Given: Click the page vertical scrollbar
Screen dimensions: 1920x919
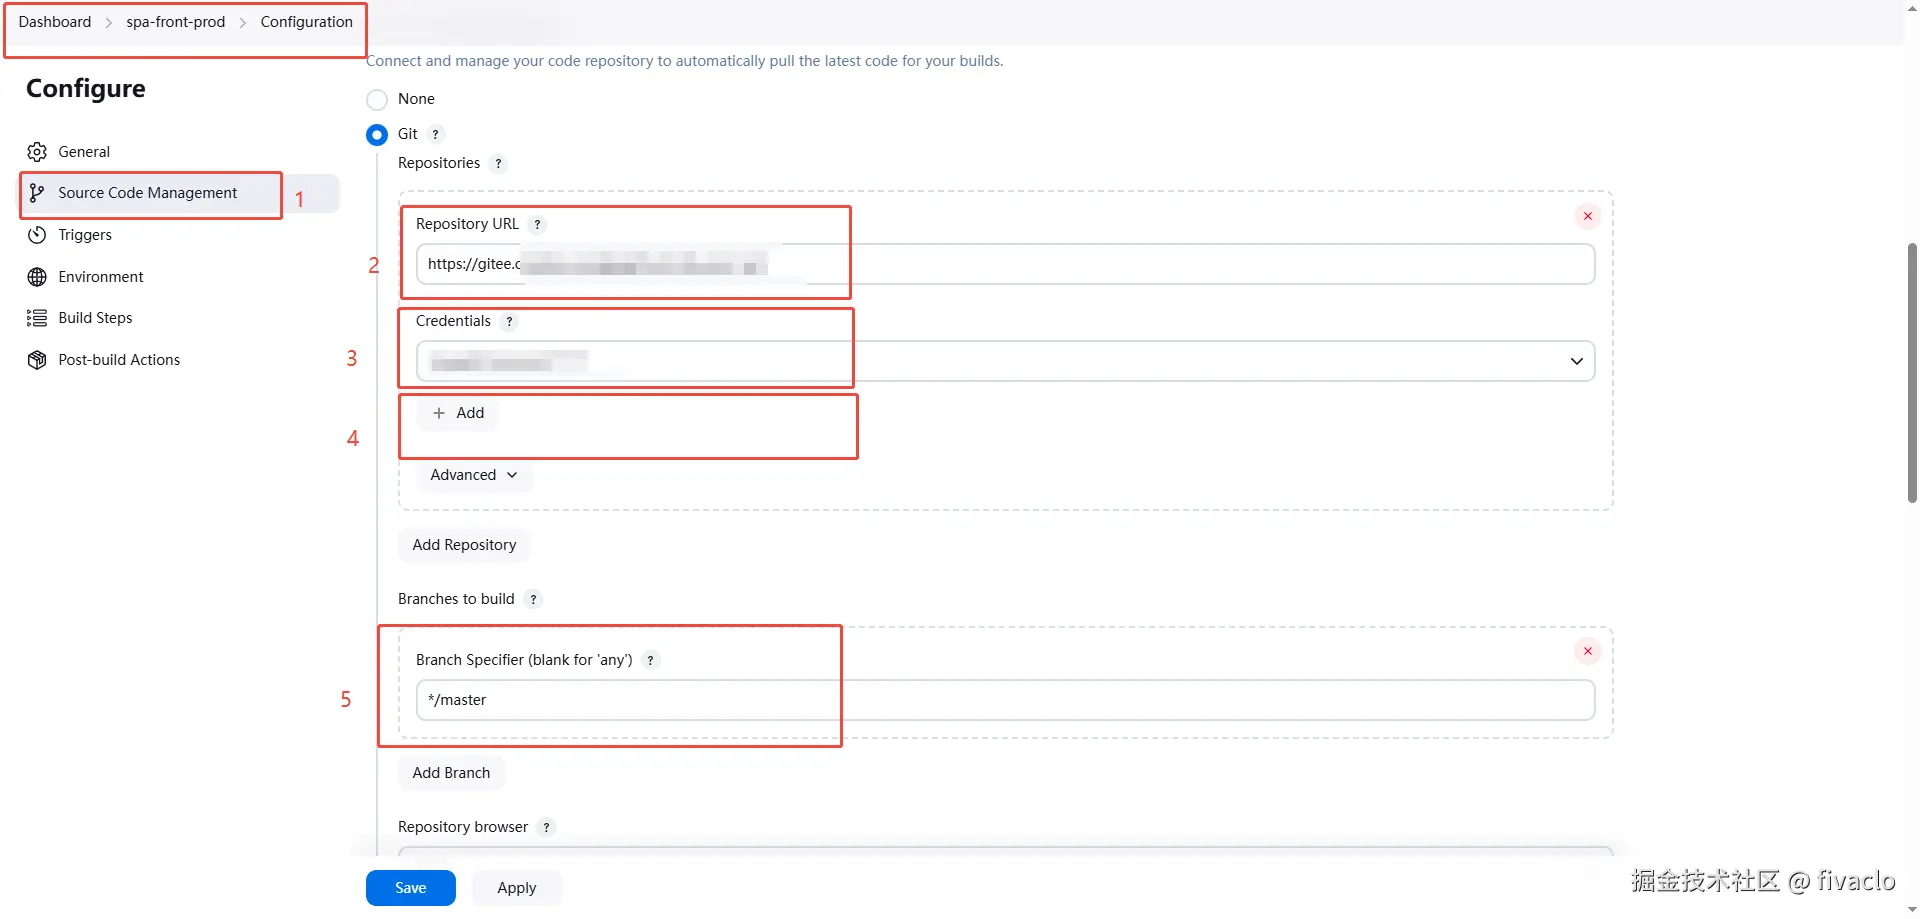Looking at the screenshot, I should (x=1912, y=372).
